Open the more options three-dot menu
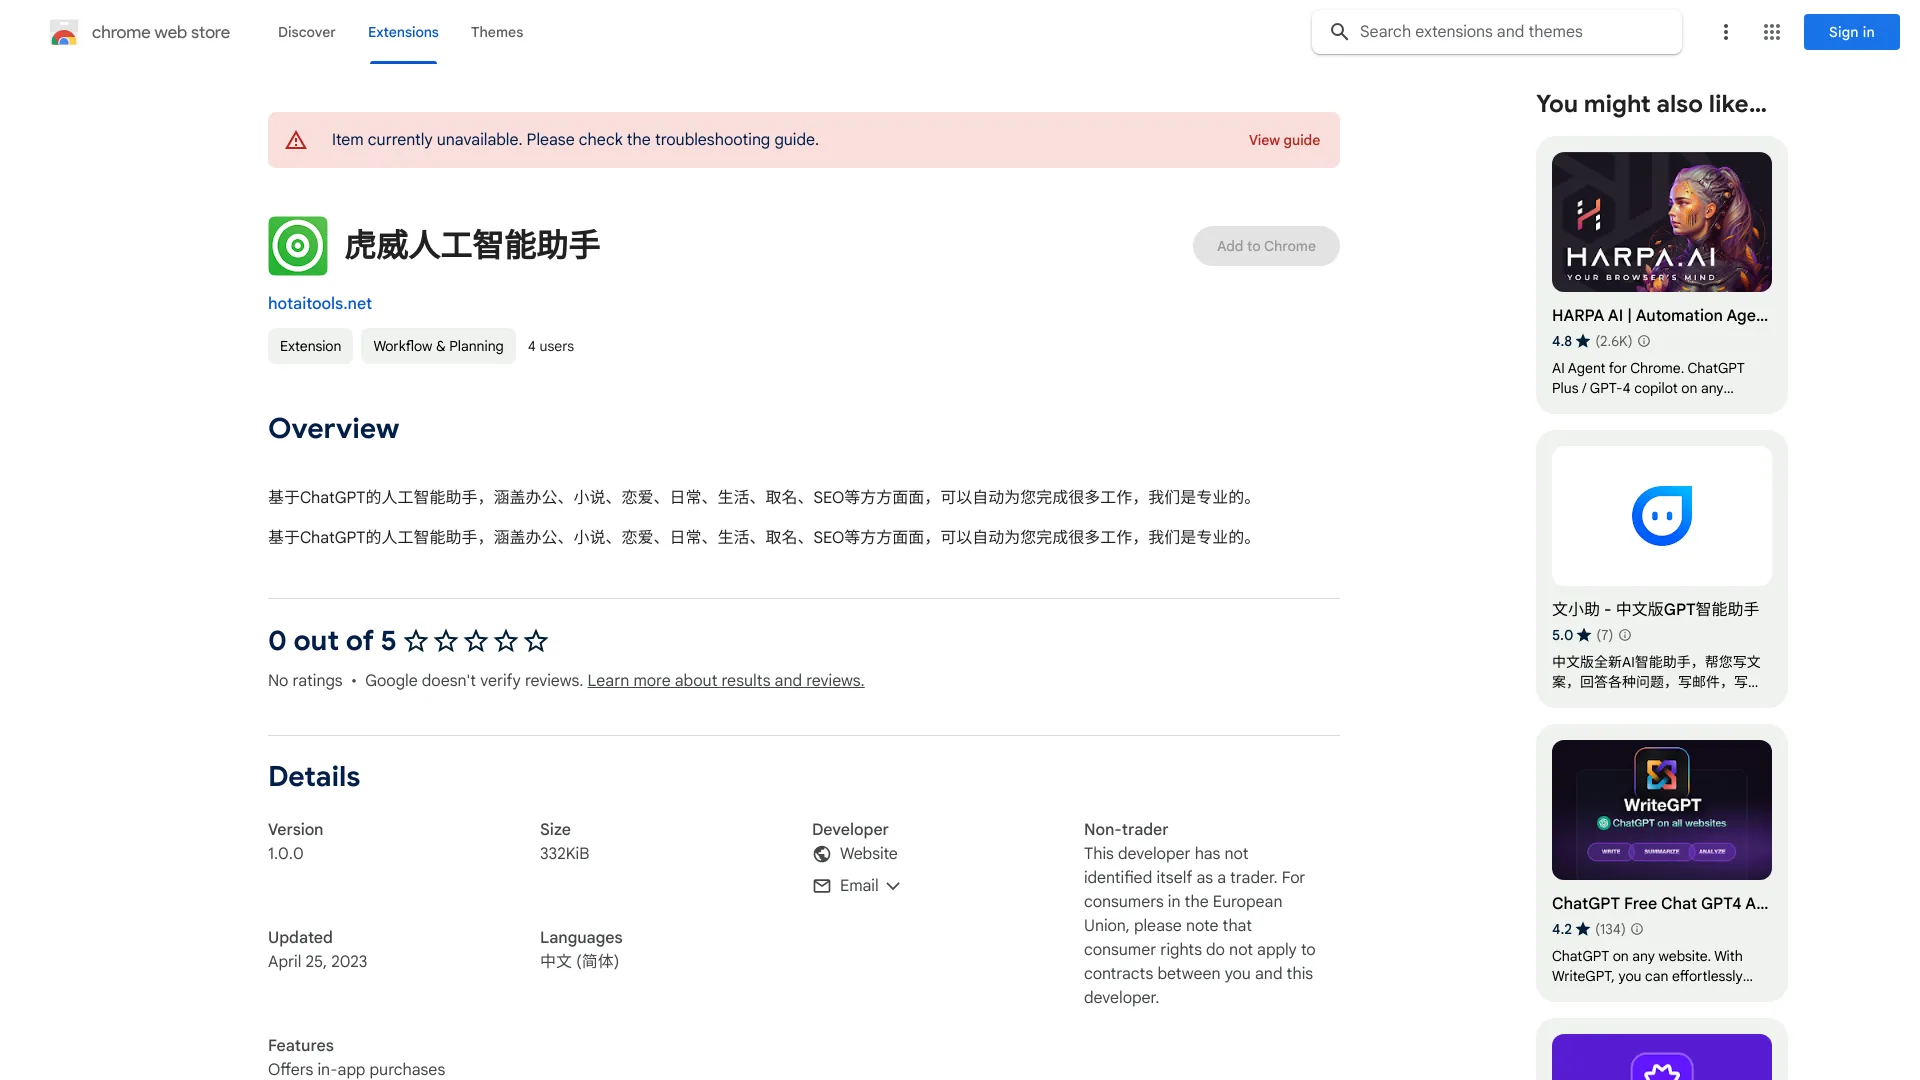The height and width of the screenshot is (1080, 1920). click(1725, 32)
